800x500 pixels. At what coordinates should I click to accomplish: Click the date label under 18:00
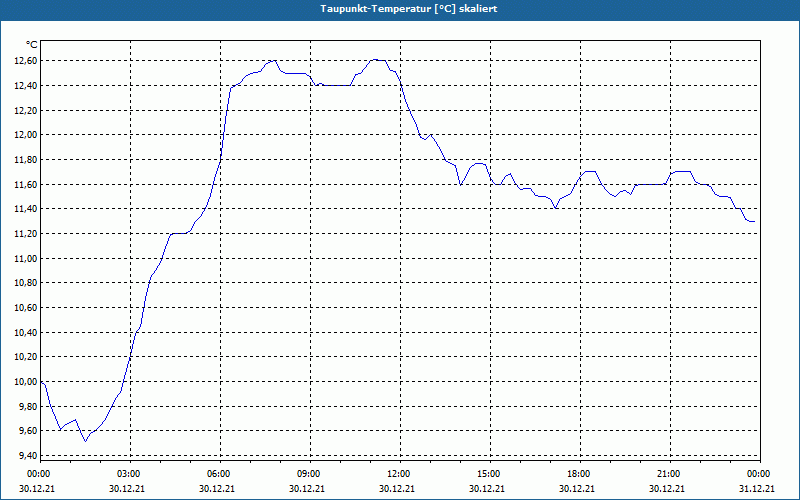click(x=577, y=488)
